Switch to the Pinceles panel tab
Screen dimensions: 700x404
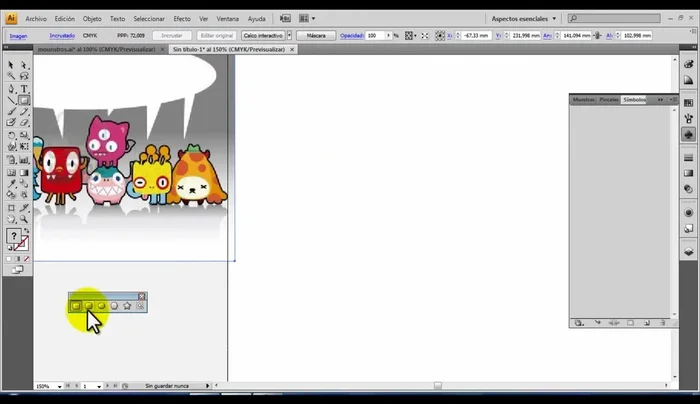coord(608,100)
